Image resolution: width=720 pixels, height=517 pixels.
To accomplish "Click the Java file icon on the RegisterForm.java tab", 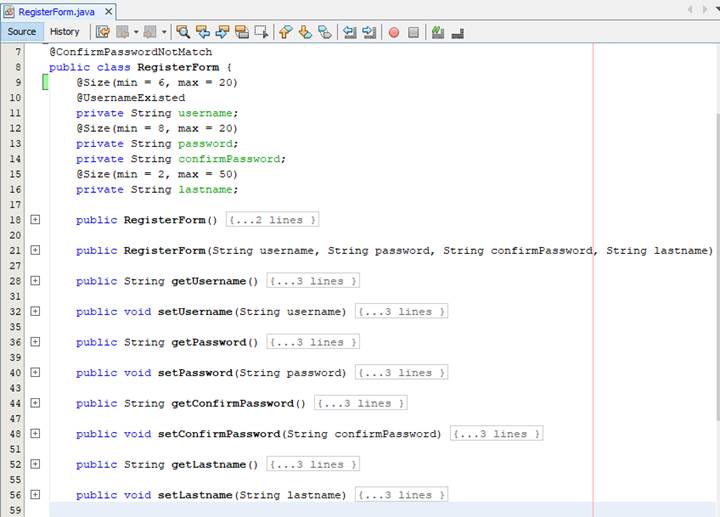I will pos(9,11).
